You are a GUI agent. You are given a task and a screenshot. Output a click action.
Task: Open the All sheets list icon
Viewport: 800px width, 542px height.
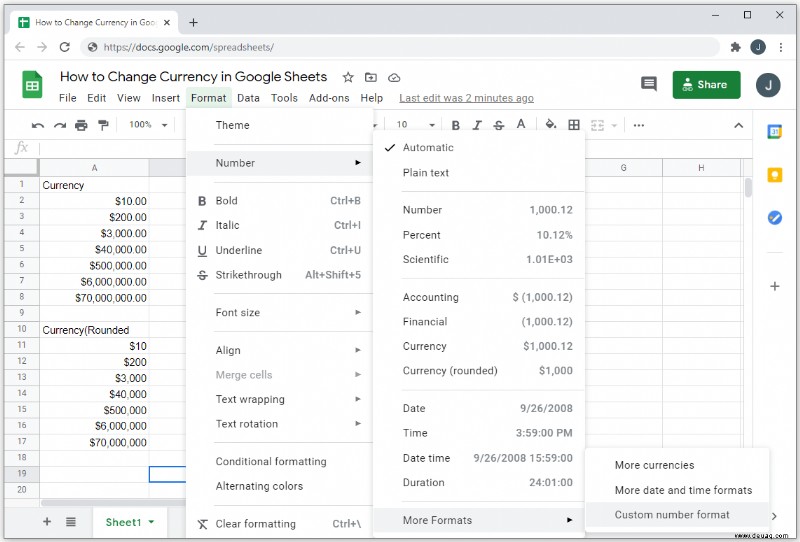pos(71,522)
